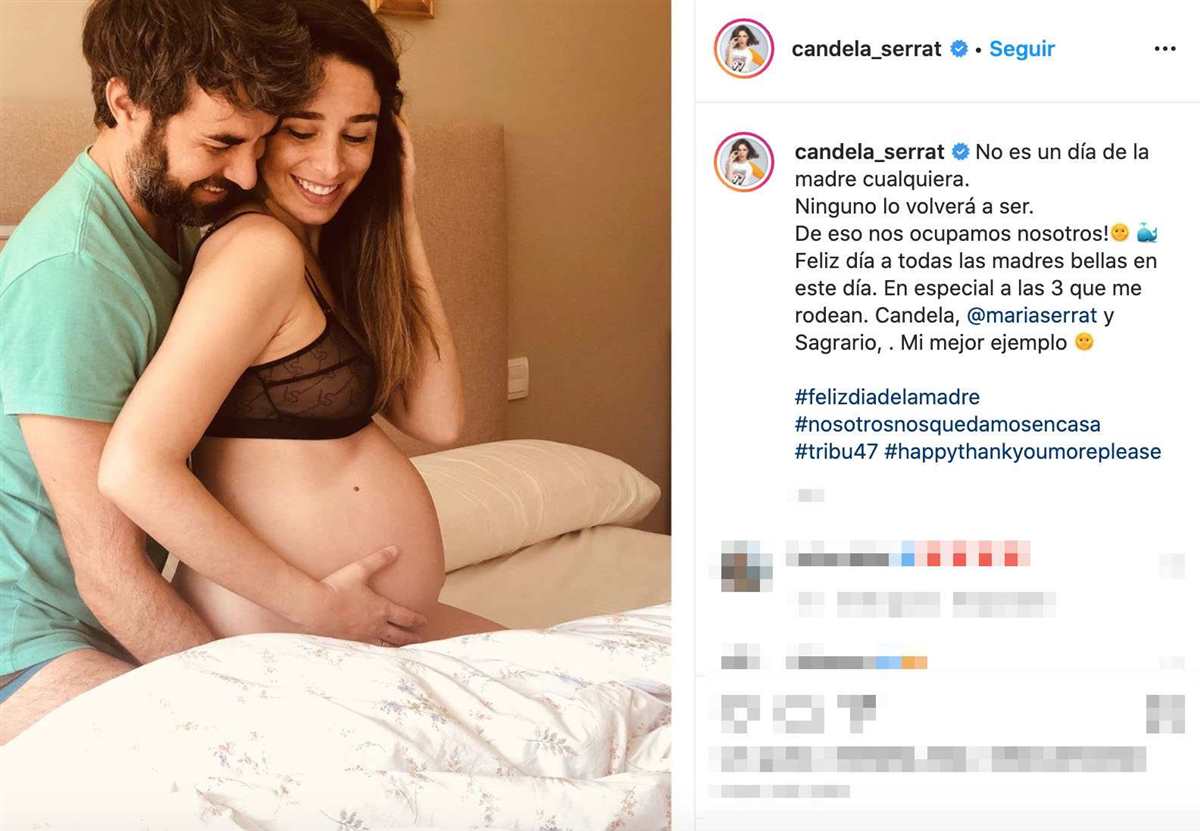The width and height of the screenshot is (1200, 831).
Task: Open candela_serrat profile from header username
Action: coord(867,49)
